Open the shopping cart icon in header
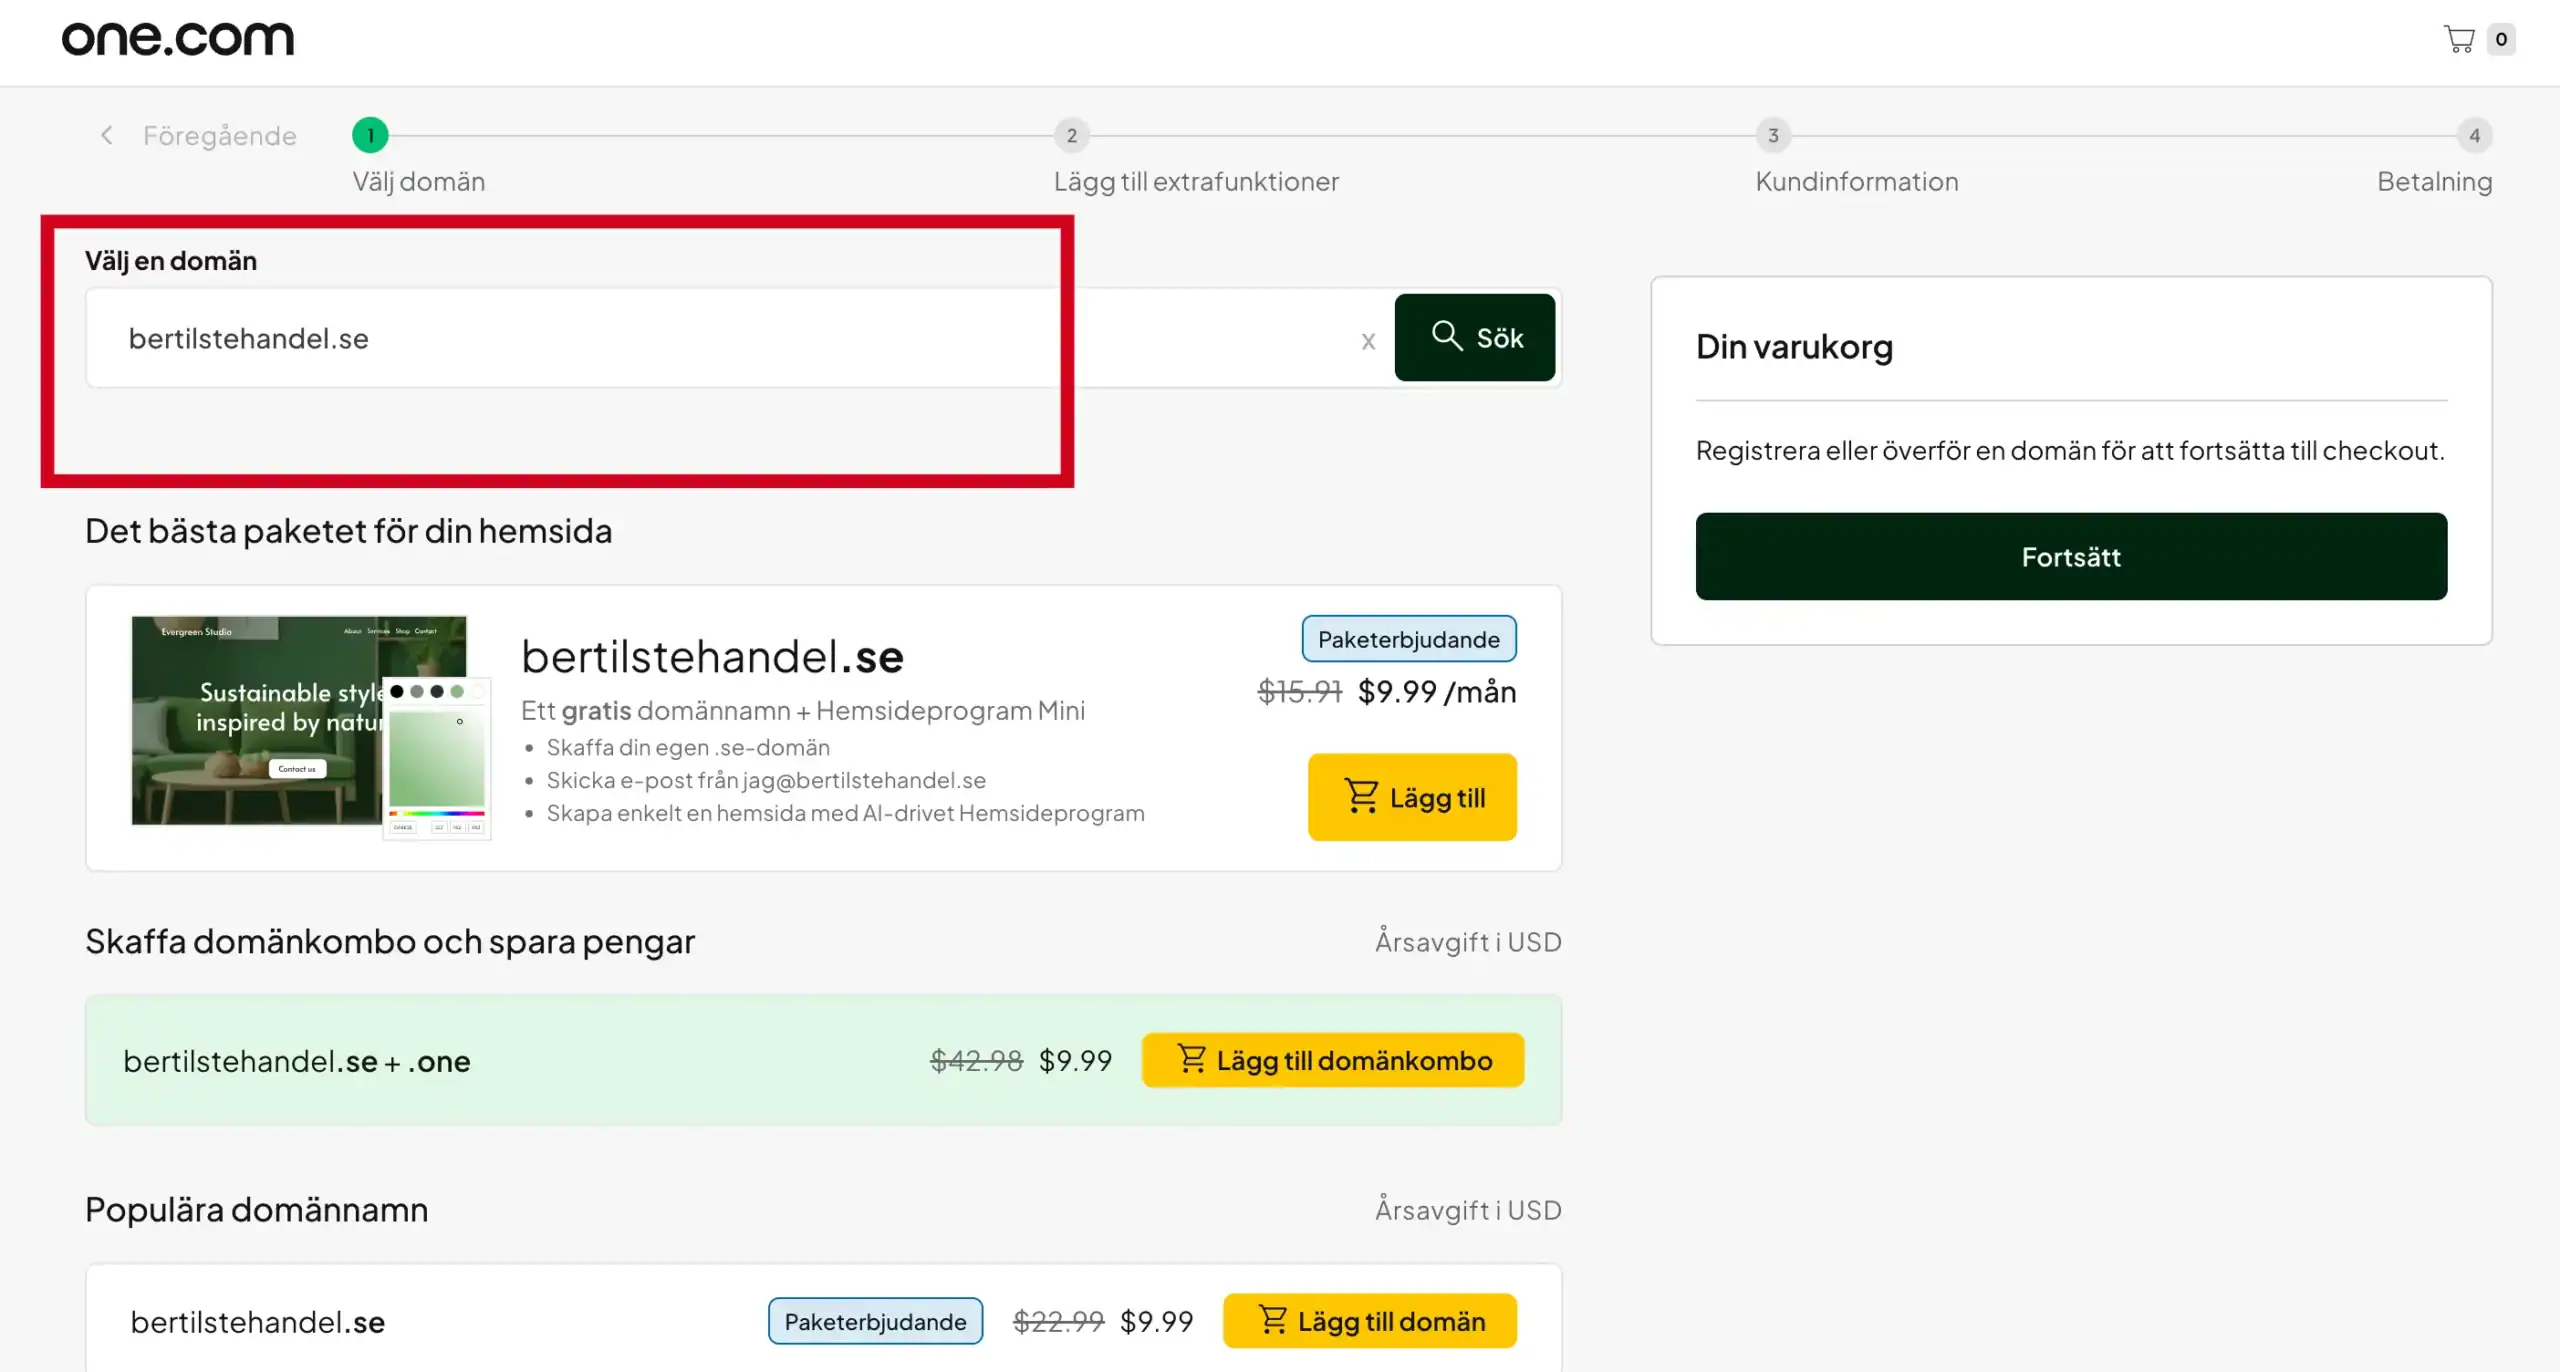Viewport: 2560px width, 1372px height. 2459,39
